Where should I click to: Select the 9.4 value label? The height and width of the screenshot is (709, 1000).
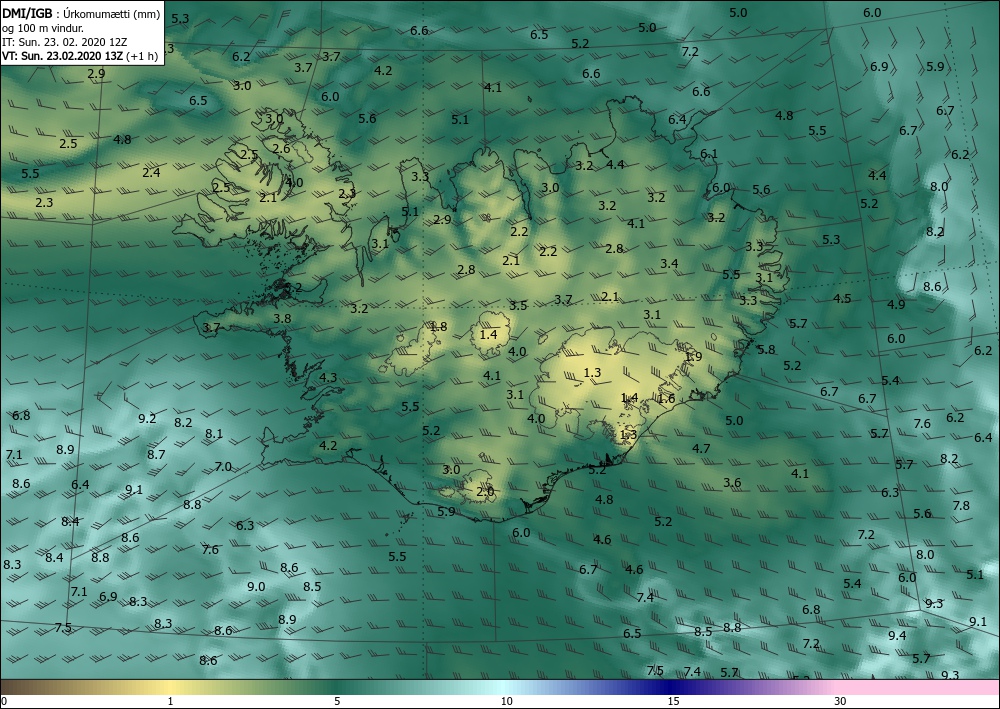coord(897,636)
